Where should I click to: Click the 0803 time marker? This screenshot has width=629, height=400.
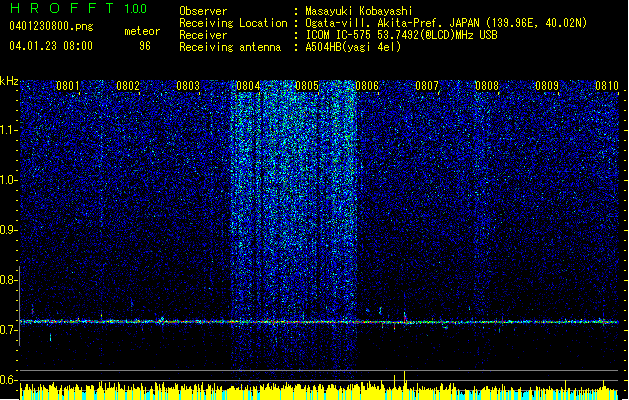(188, 86)
